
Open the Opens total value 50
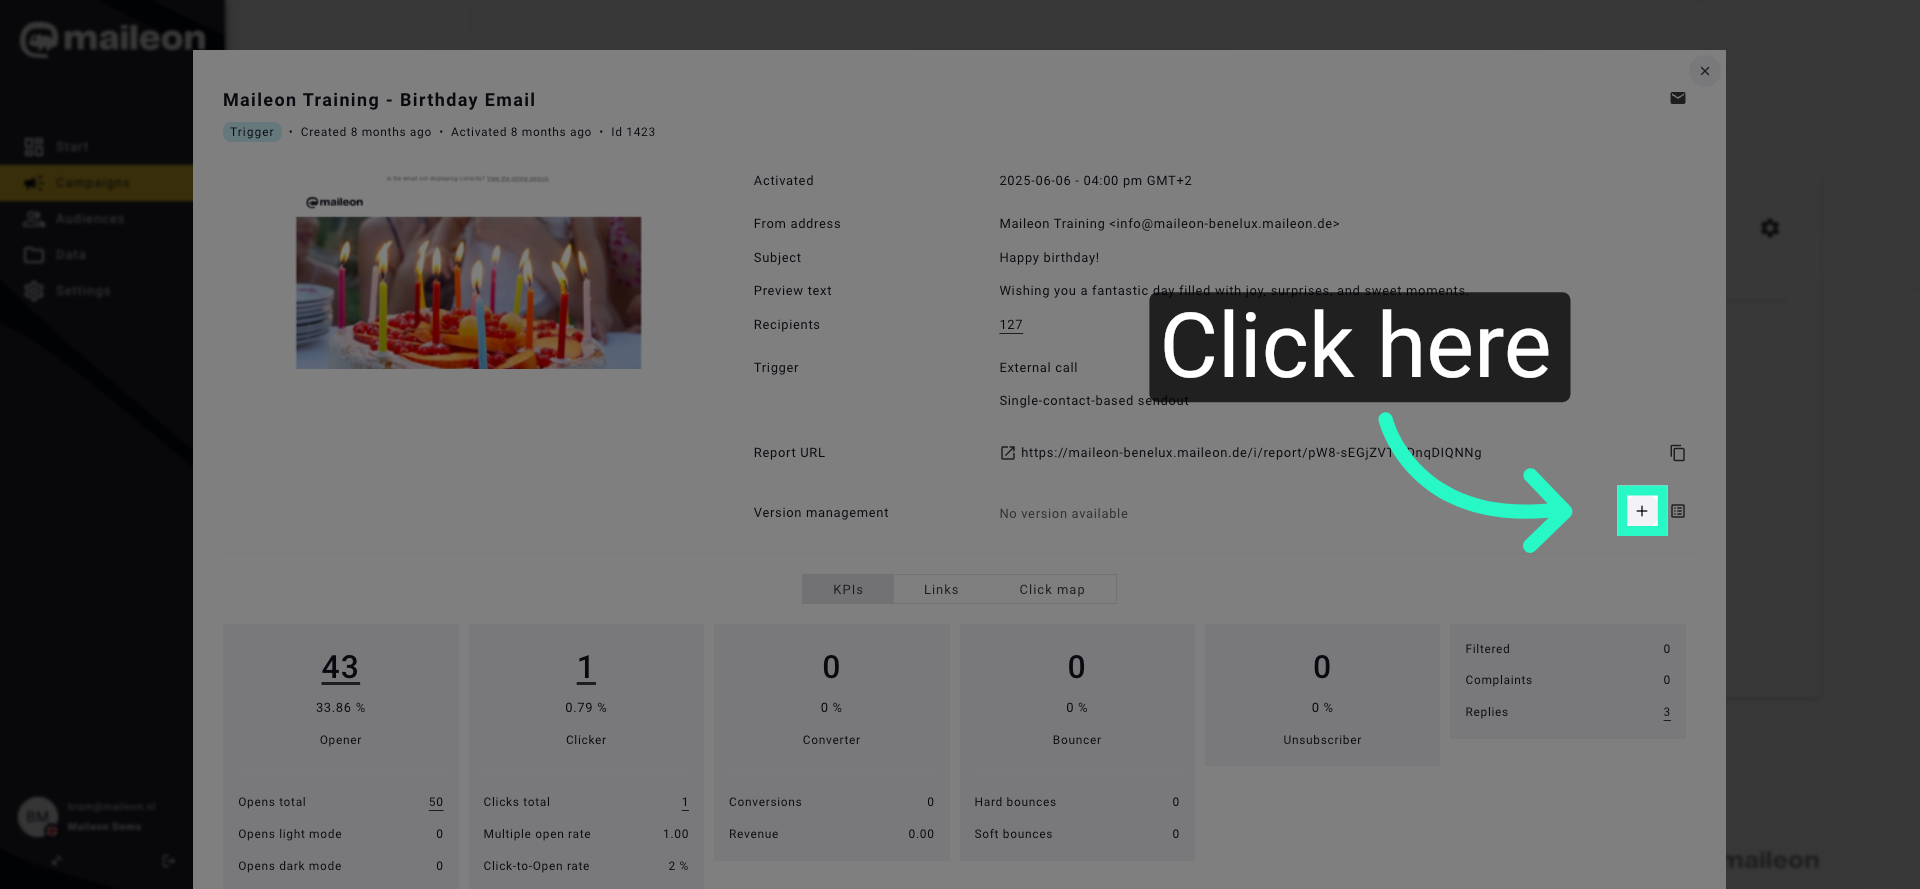[436, 802]
